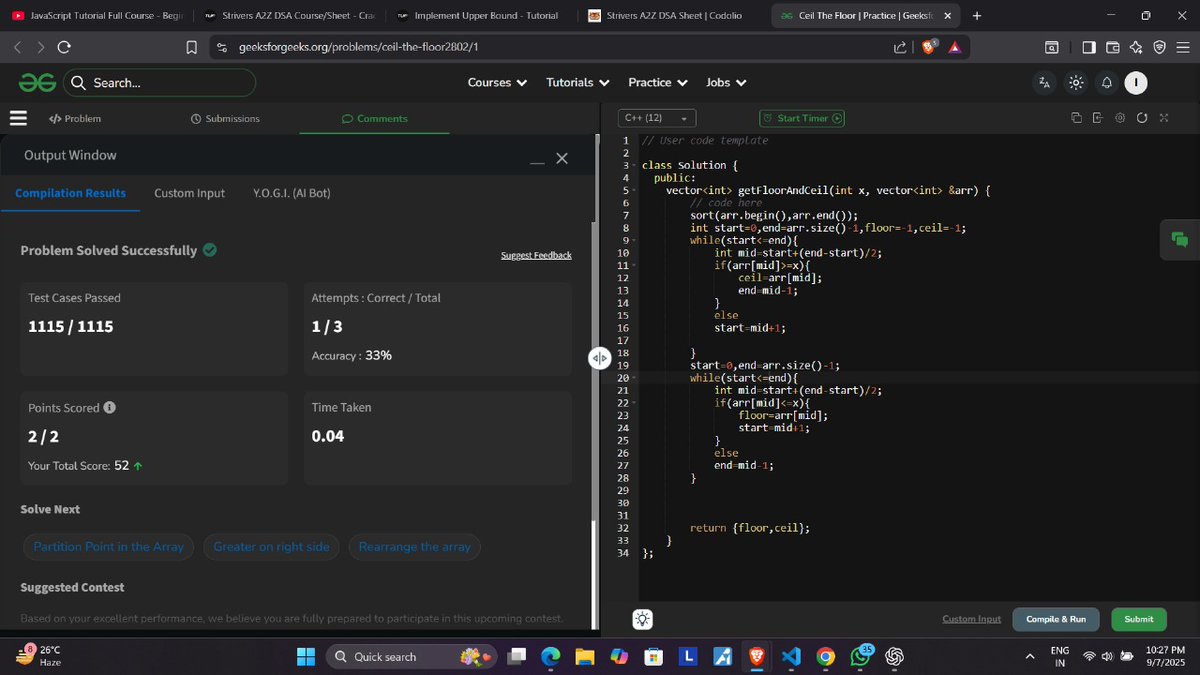
Task: Open the Y.O.G.I. (AI Bot) tab
Action: pos(294,192)
